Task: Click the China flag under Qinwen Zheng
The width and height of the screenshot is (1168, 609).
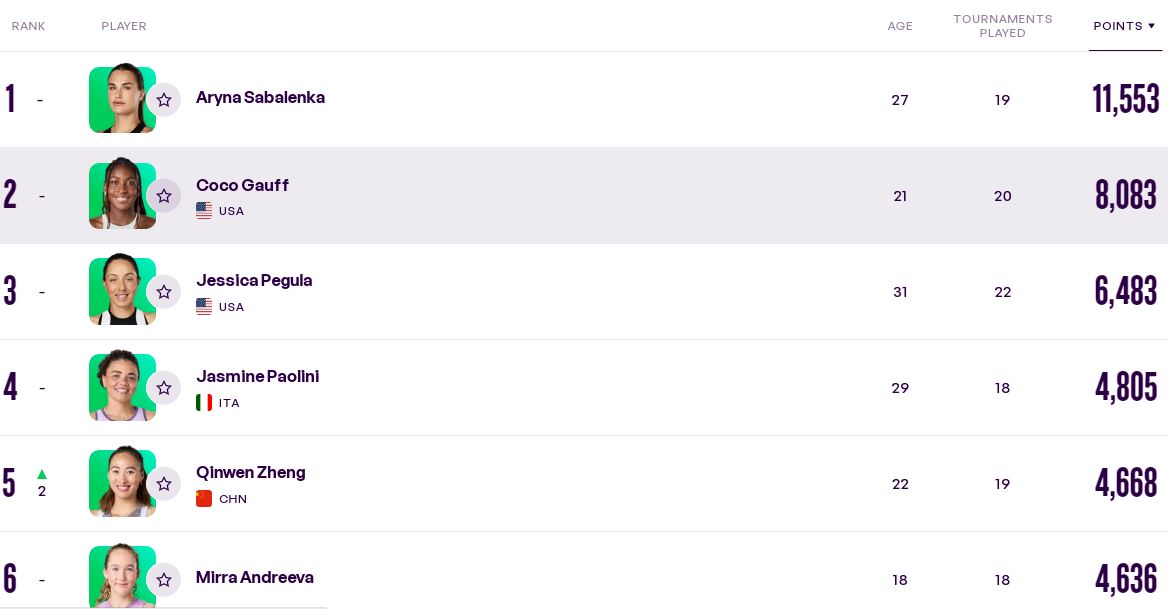Action: click(x=204, y=499)
